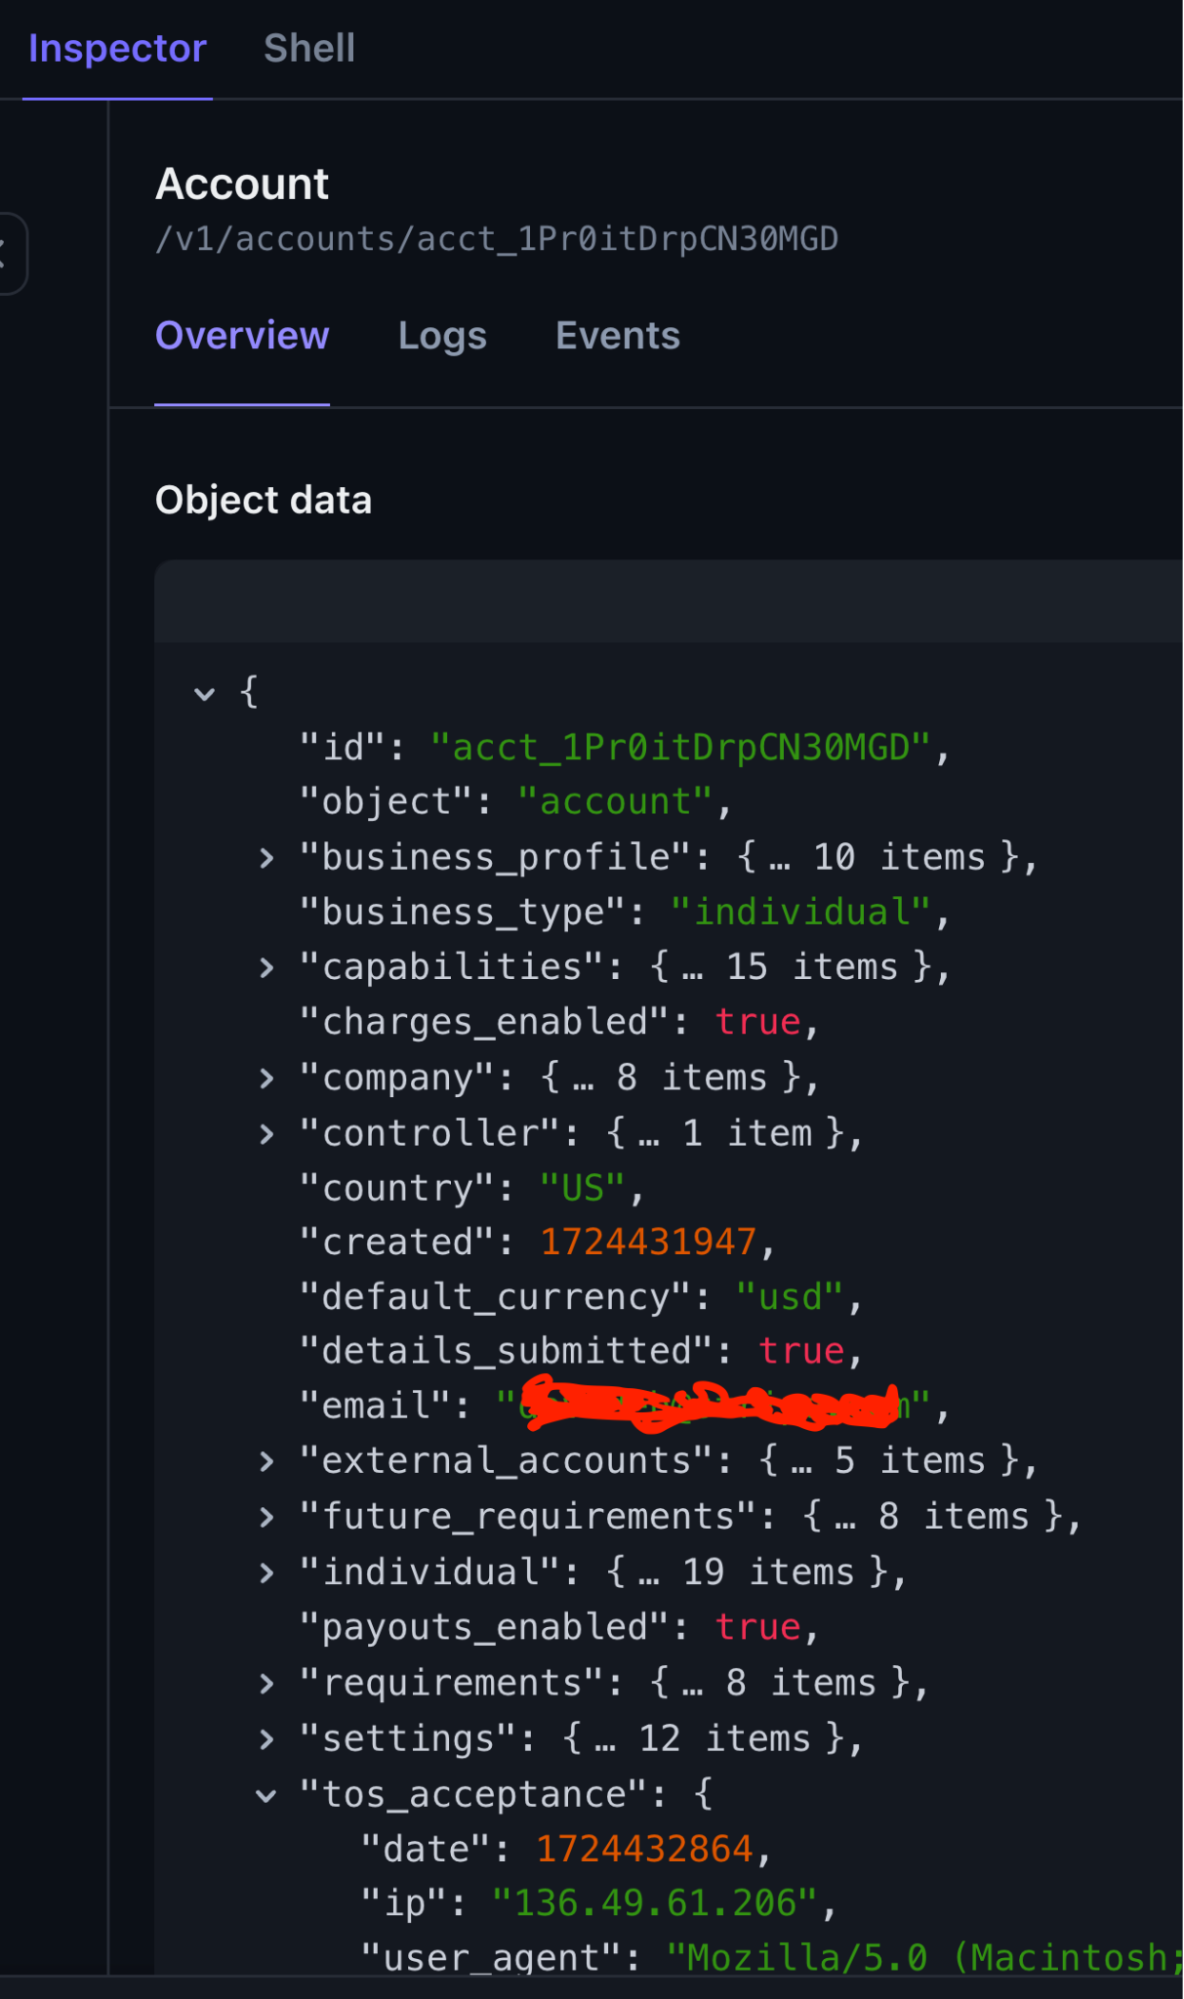Viewport: 1184px width, 1999px height.
Task: Expand the capabilities object
Action: (x=266, y=968)
